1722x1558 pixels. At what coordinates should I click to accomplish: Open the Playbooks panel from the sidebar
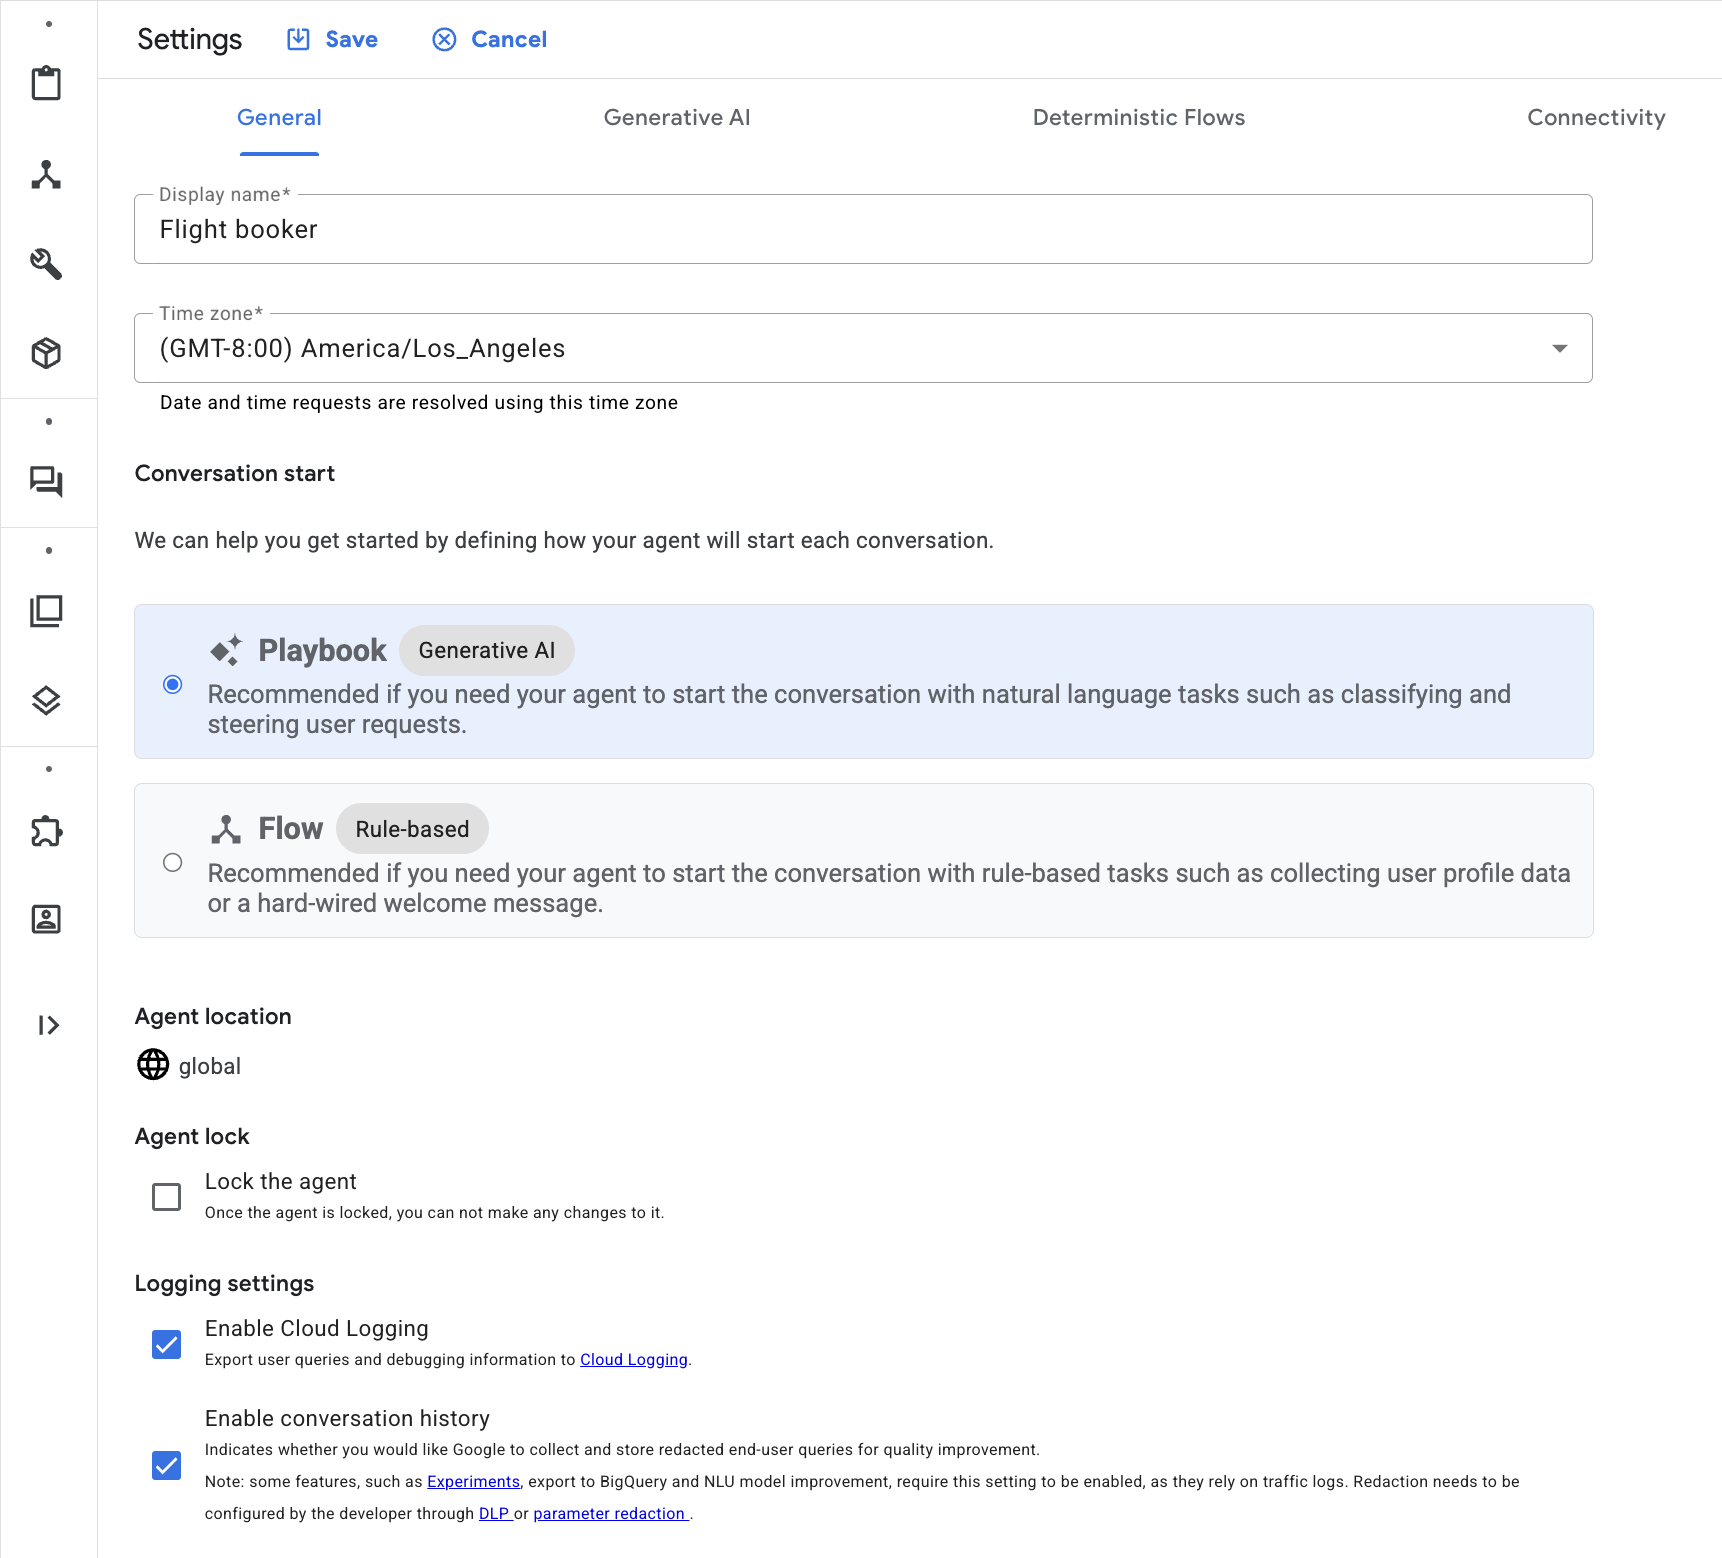(47, 84)
